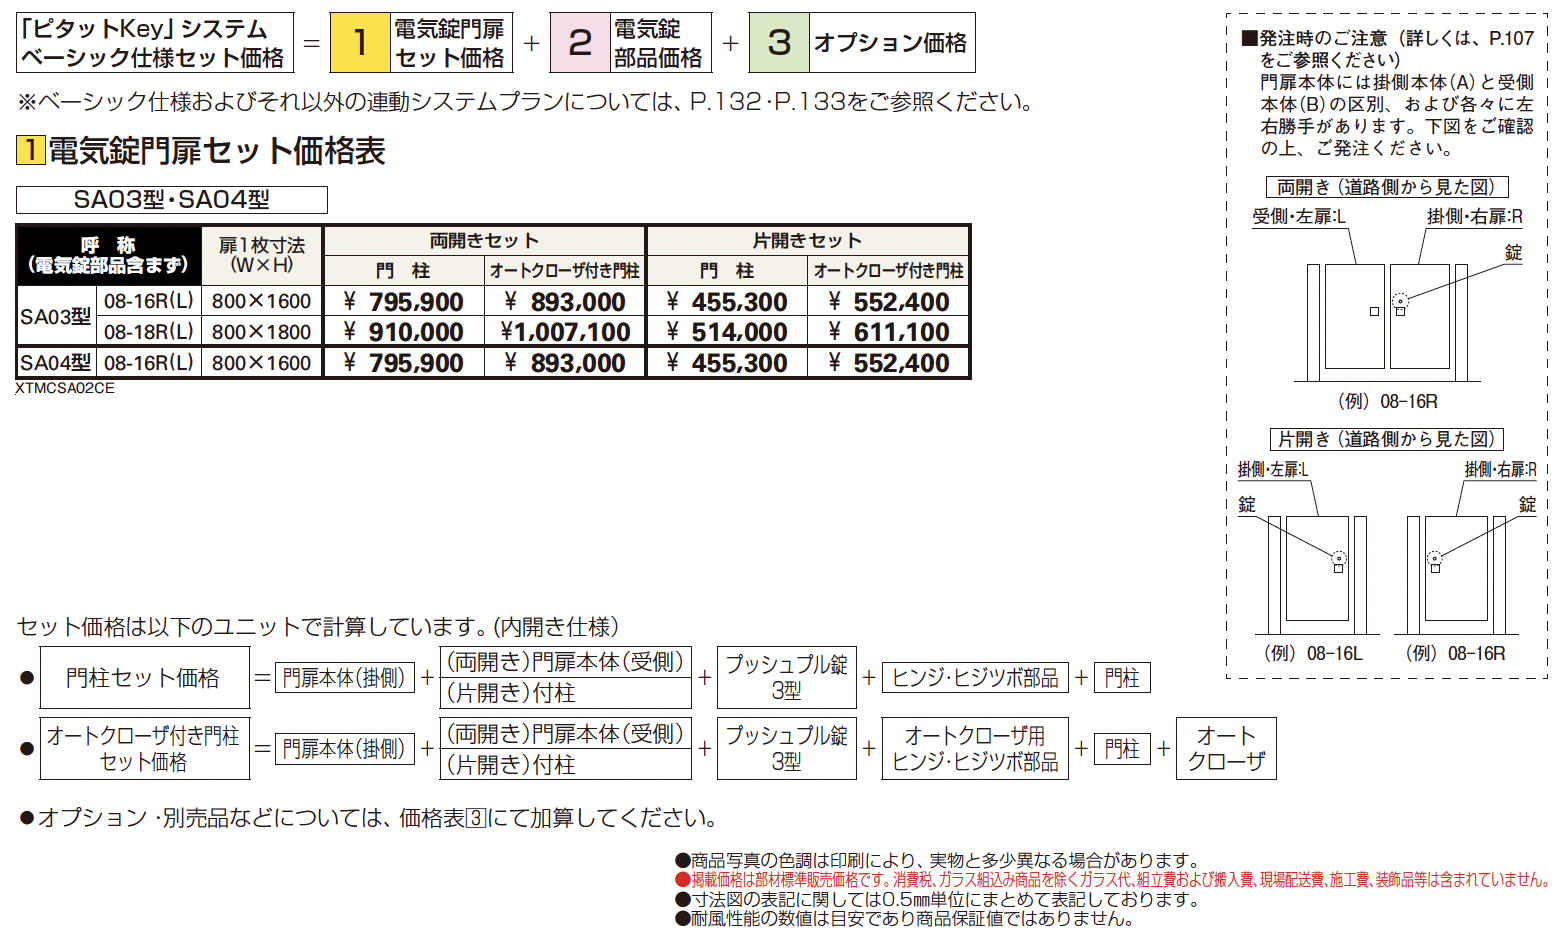Click the 片開き left-hand single gate diagram
Image resolution: width=1560 pixels, height=938 pixels.
pos(1318,574)
